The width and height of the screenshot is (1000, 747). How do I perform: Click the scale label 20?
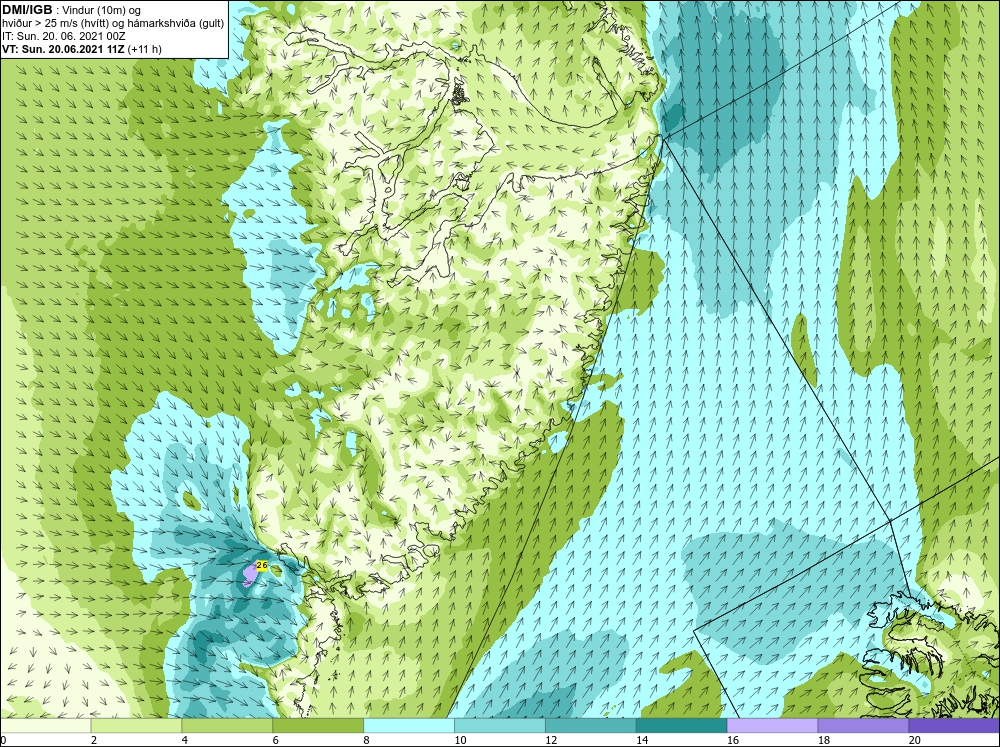coord(915,740)
